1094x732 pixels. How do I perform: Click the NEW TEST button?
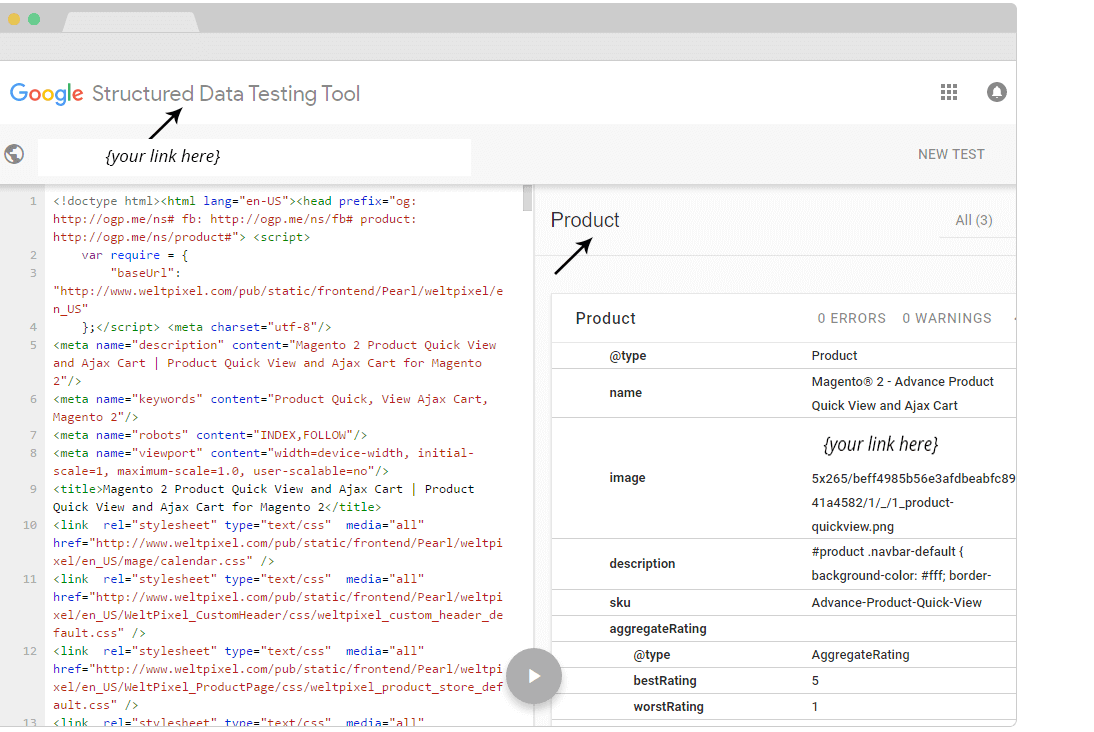tap(951, 154)
